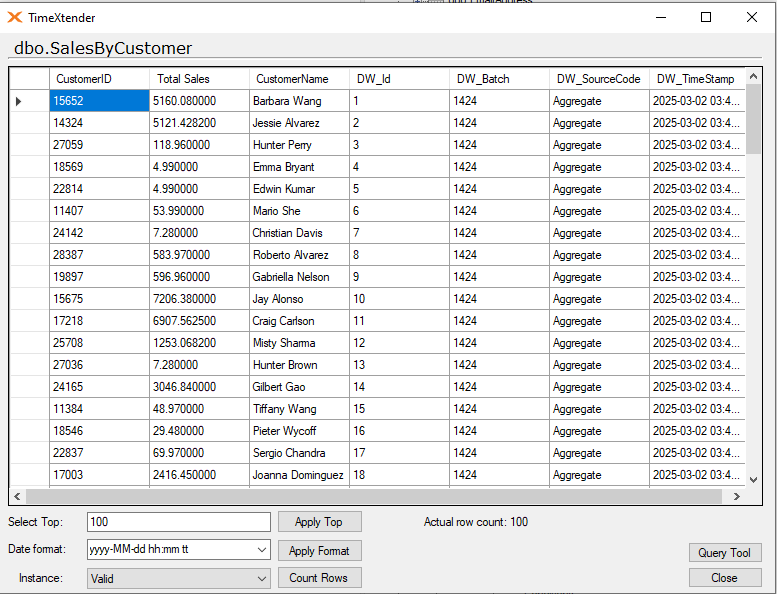
Task: Select the cell Emma Bryant
Action: tap(299, 167)
